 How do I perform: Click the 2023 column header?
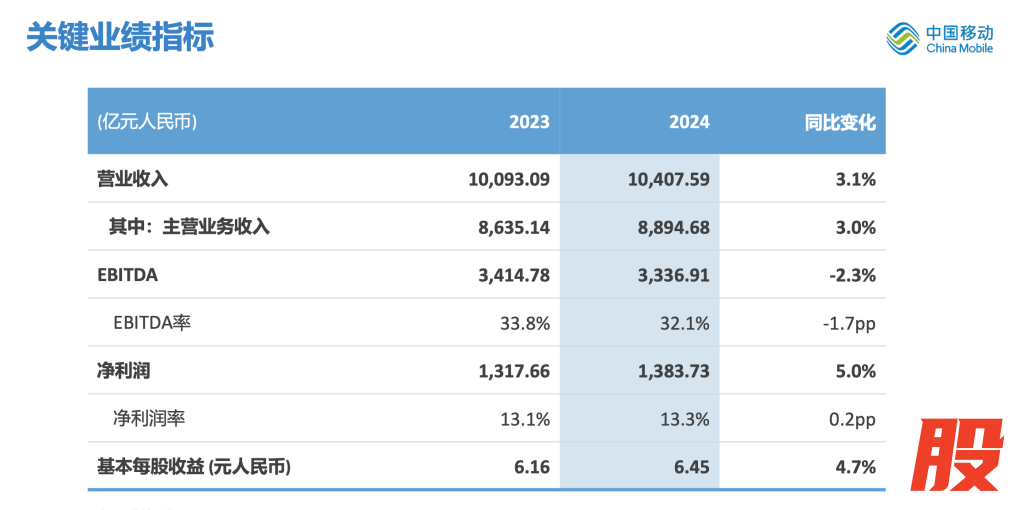point(529,122)
